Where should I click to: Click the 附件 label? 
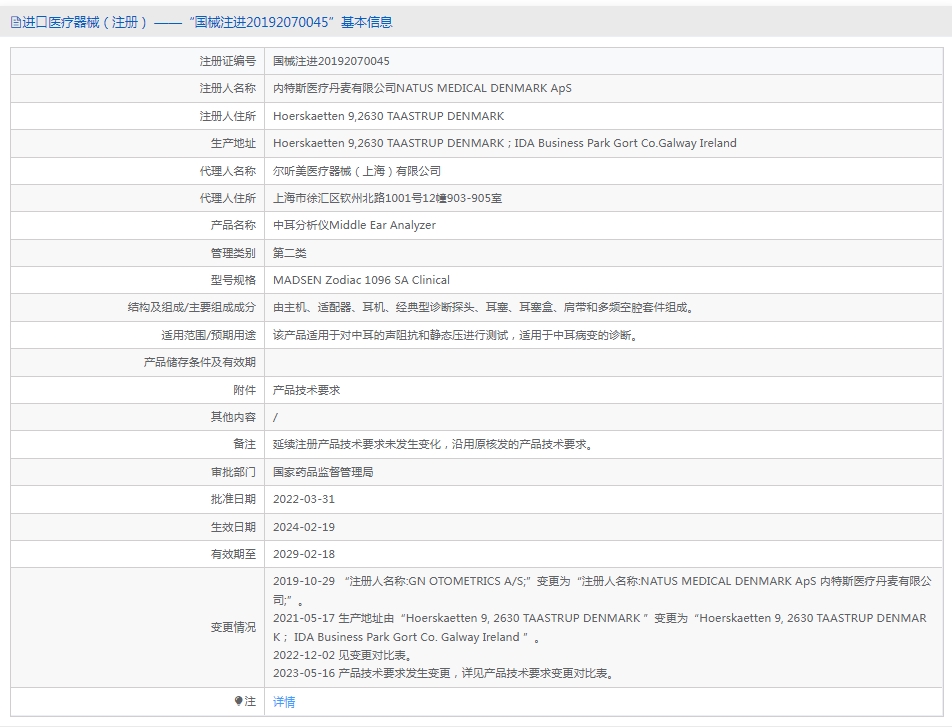point(245,390)
